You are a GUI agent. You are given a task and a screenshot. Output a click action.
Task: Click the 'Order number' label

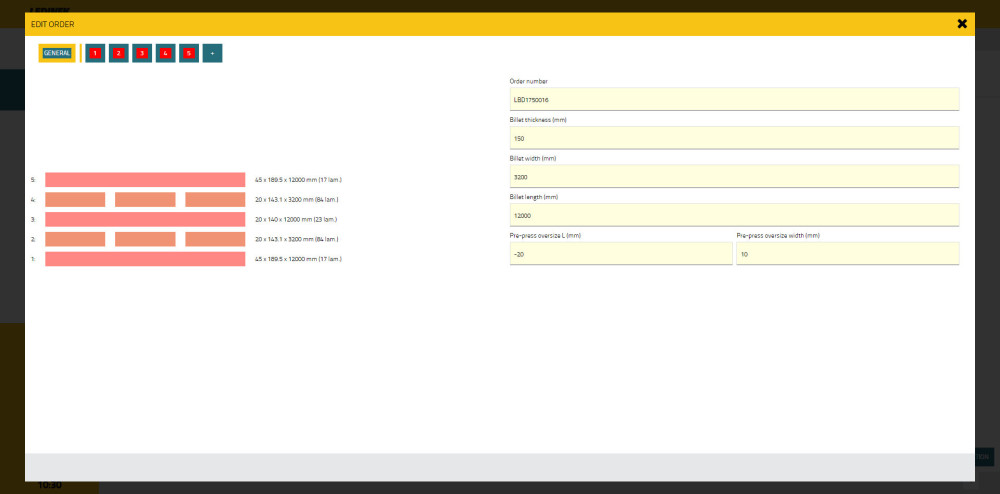click(x=528, y=81)
